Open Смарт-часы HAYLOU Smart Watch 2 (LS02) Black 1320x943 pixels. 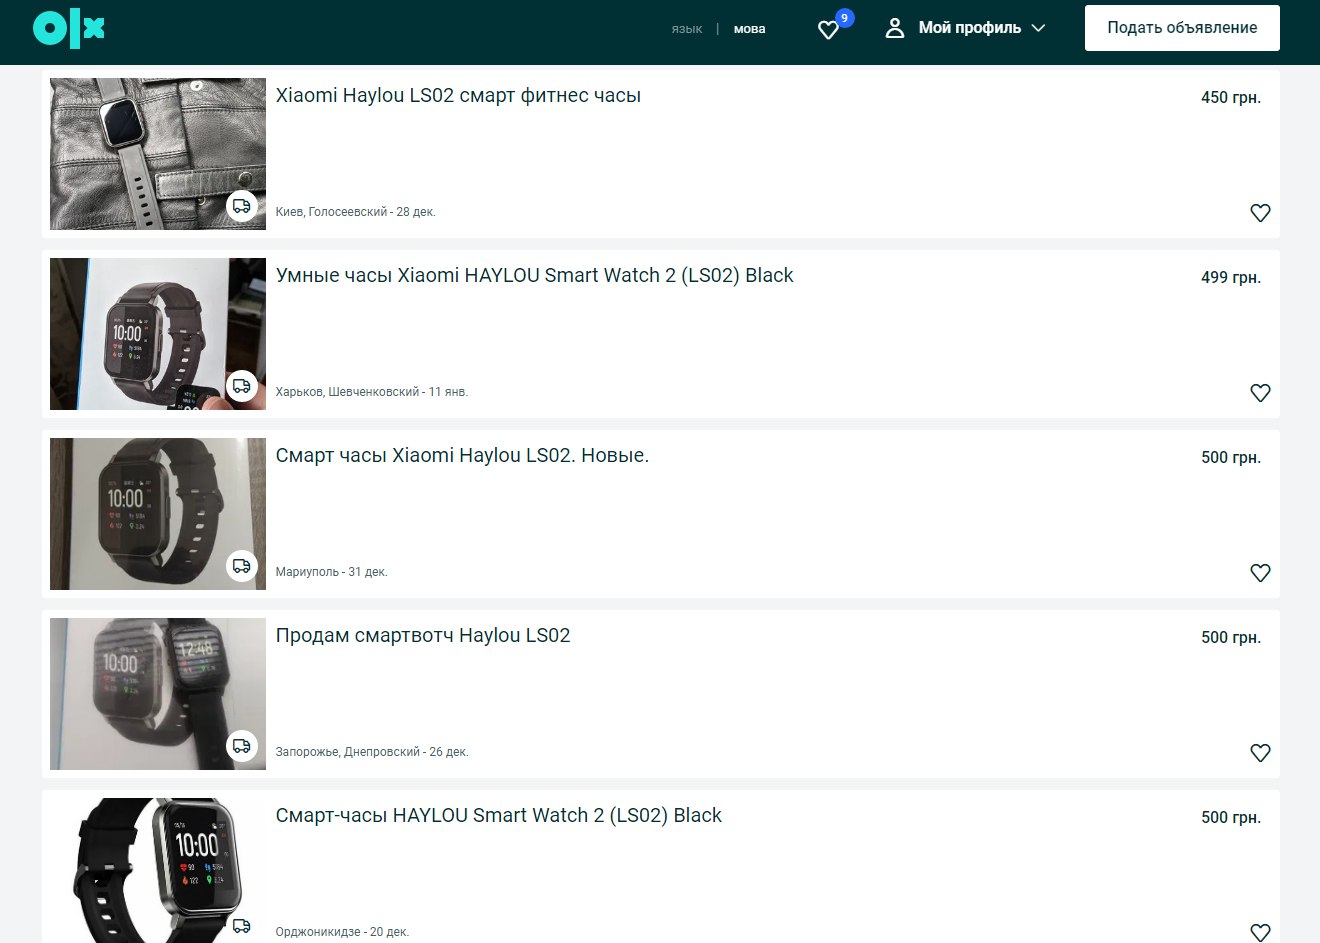pyautogui.click(x=498, y=816)
